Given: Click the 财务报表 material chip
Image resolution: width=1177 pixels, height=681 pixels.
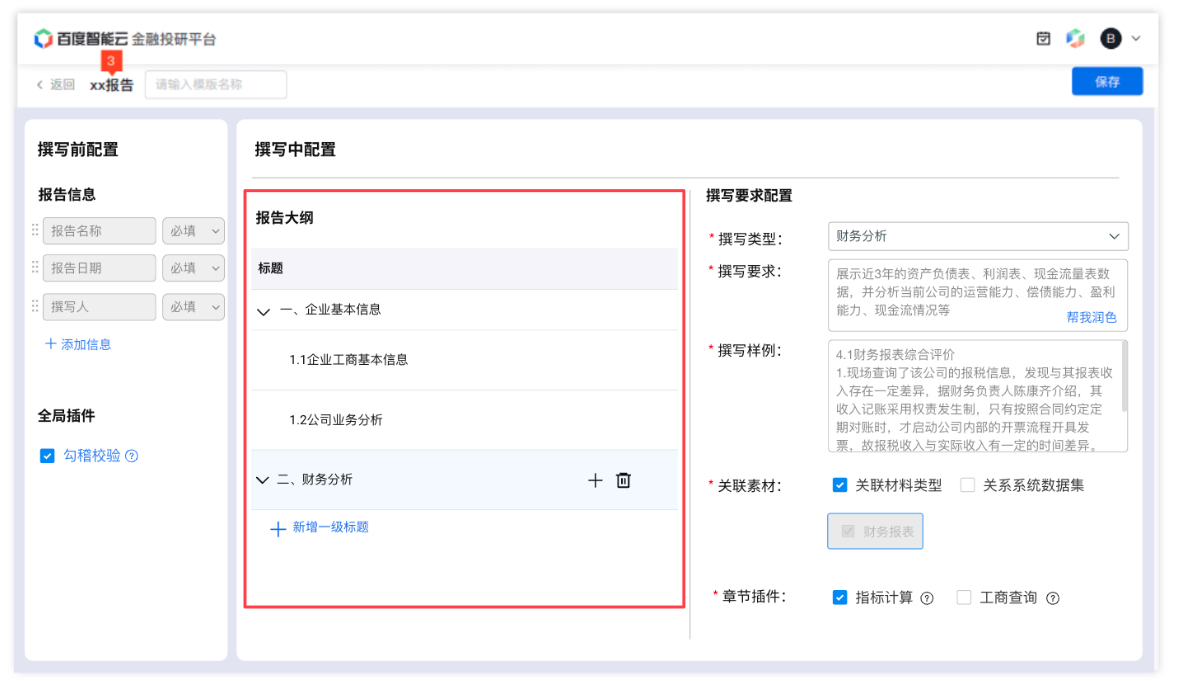Looking at the screenshot, I should [875, 532].
